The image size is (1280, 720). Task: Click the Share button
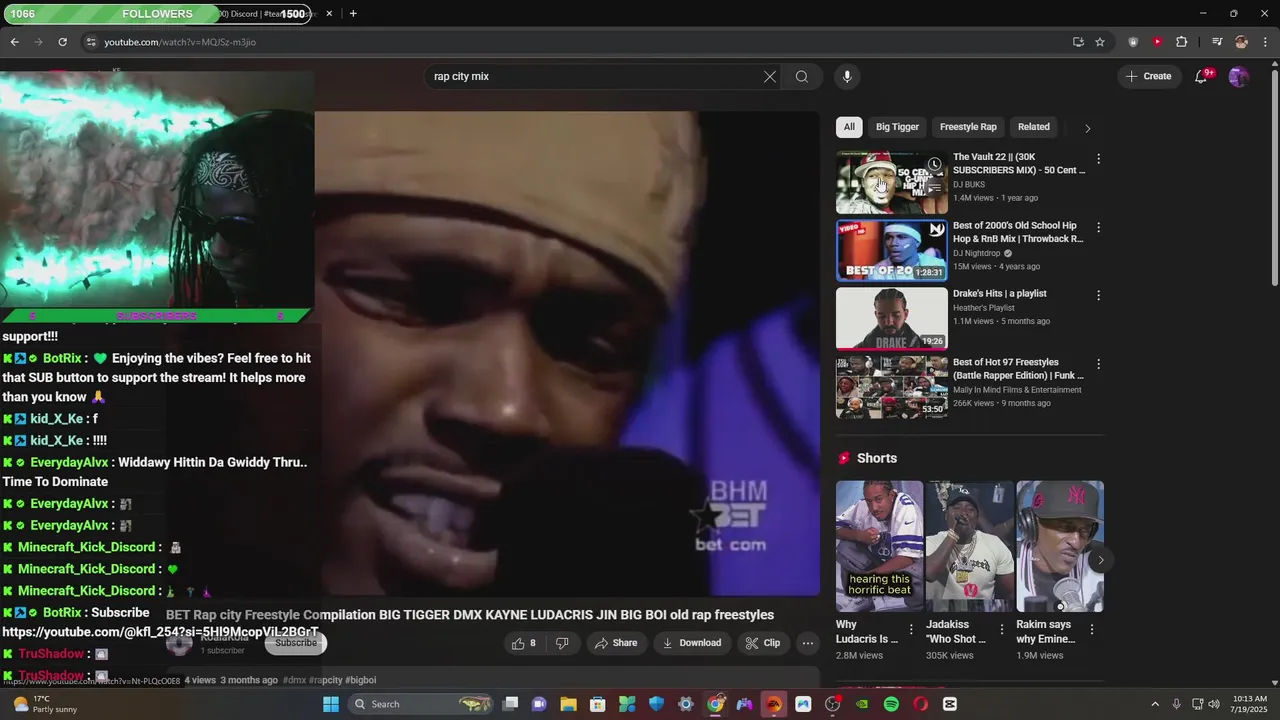[x=616, y=643]
